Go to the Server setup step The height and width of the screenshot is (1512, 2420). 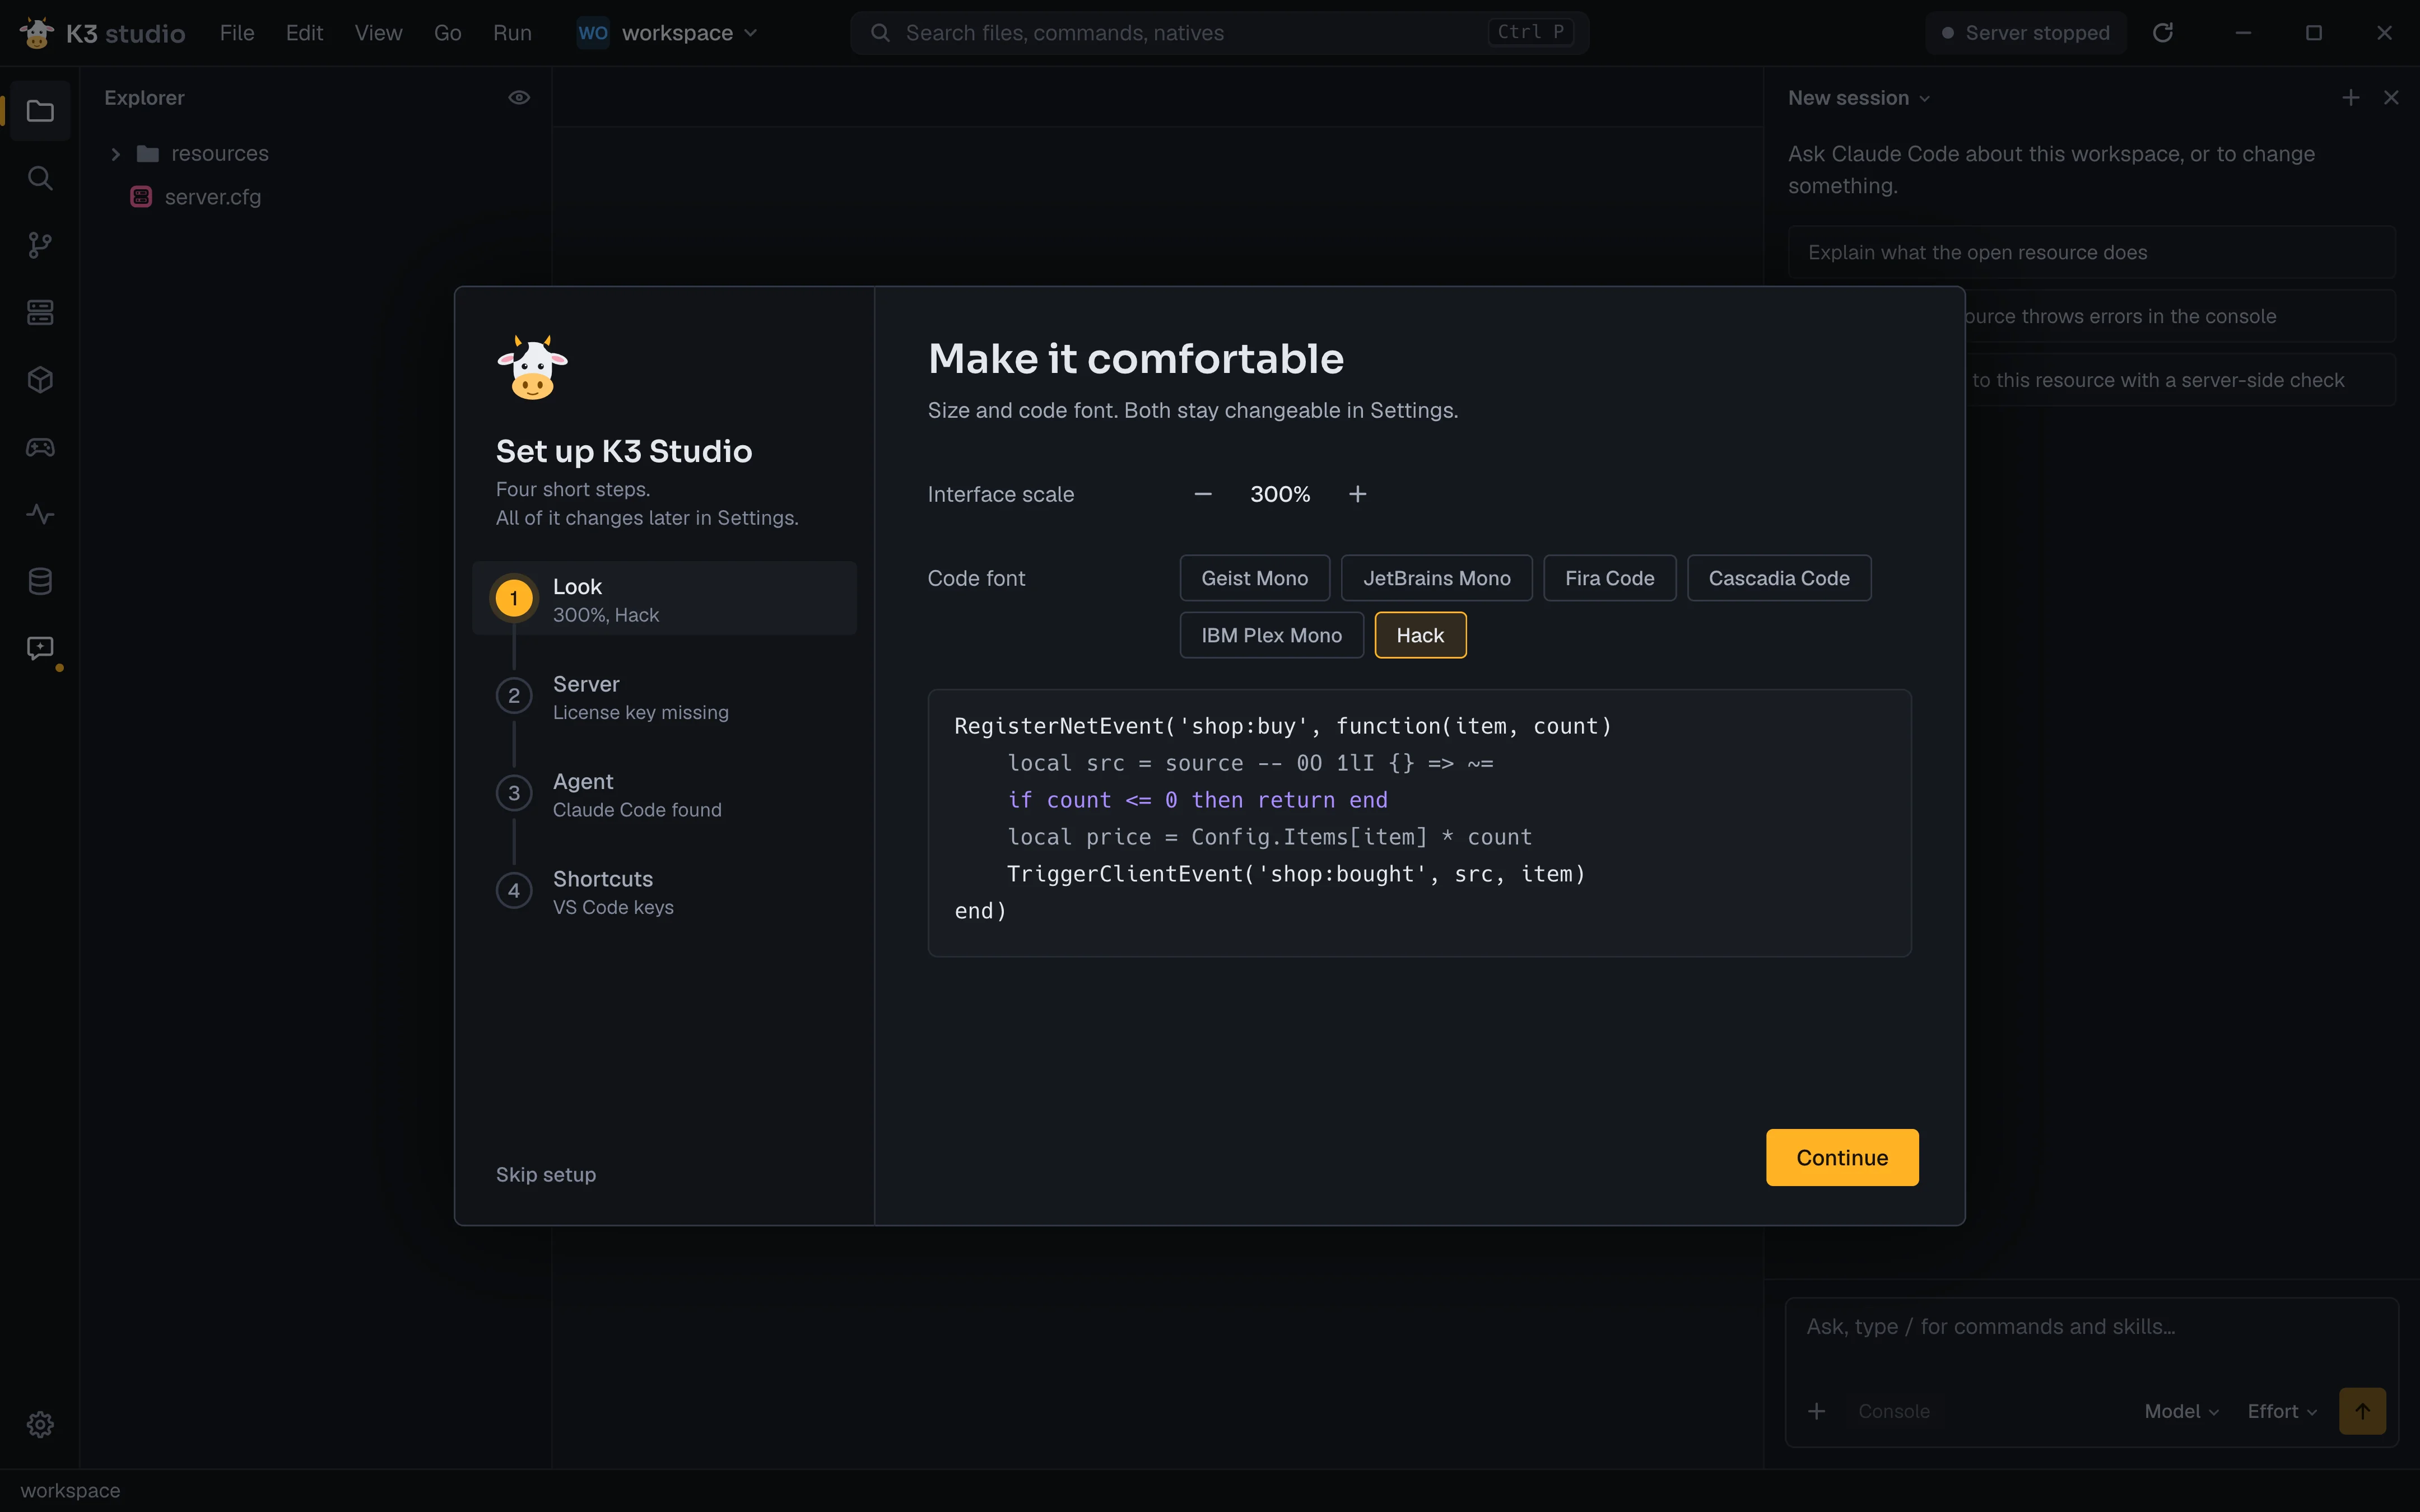664,697
